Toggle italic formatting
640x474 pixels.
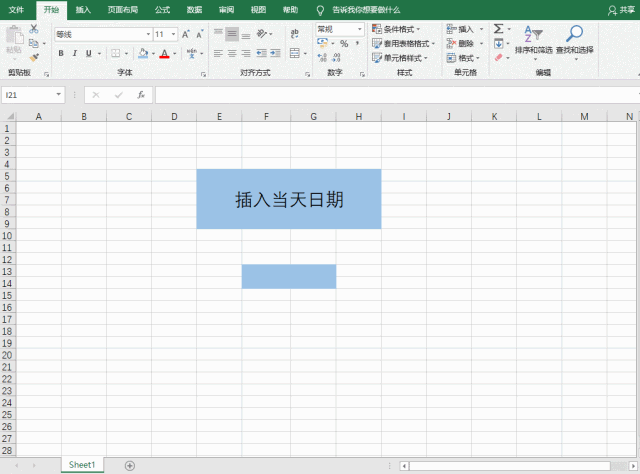(x=75, y=53)
